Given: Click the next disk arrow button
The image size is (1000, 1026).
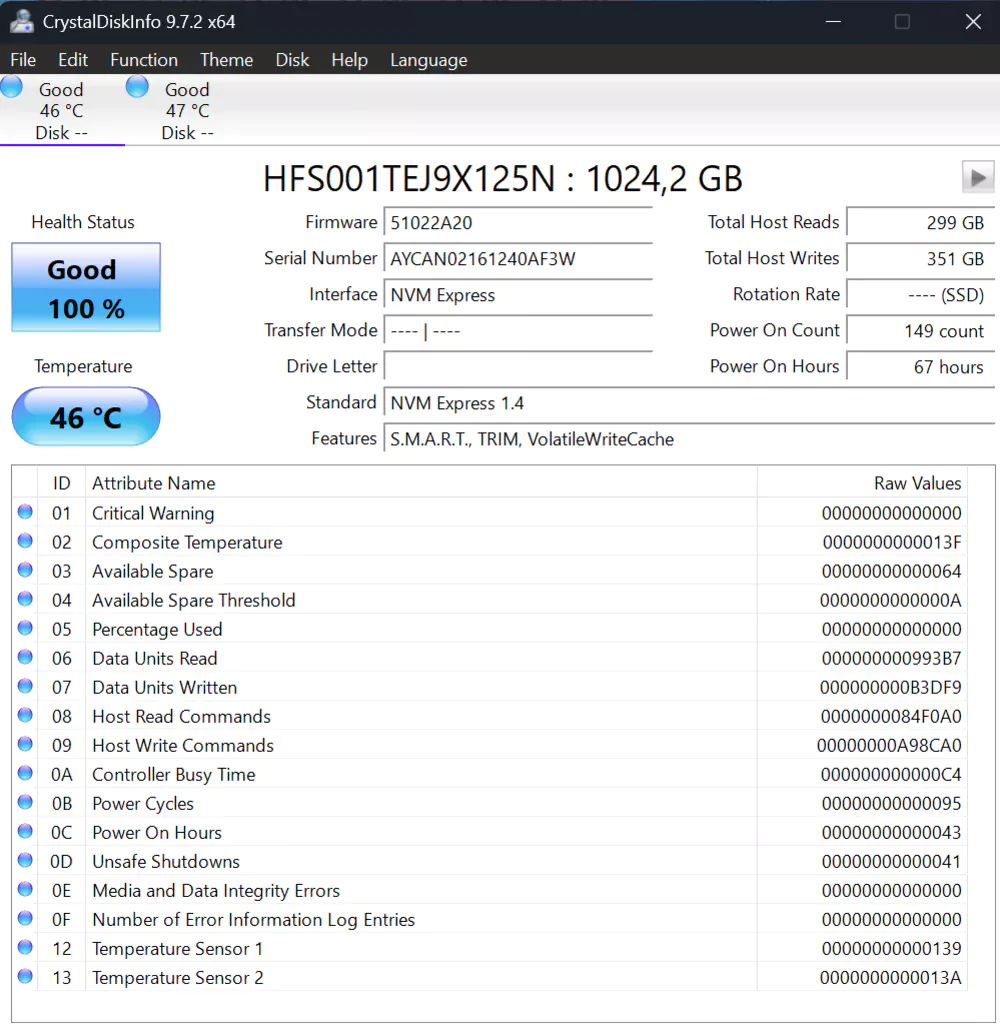Looking at the screenshot, I should click(977, 178).
